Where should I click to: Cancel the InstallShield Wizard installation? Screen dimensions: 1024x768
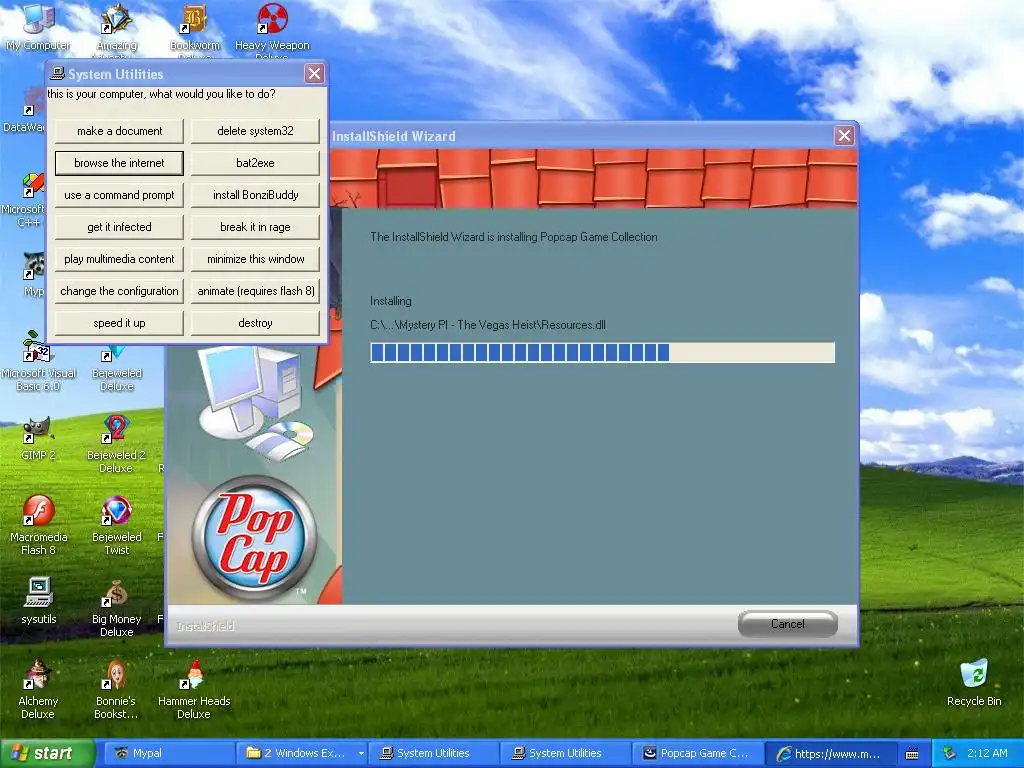pos(788,624)
